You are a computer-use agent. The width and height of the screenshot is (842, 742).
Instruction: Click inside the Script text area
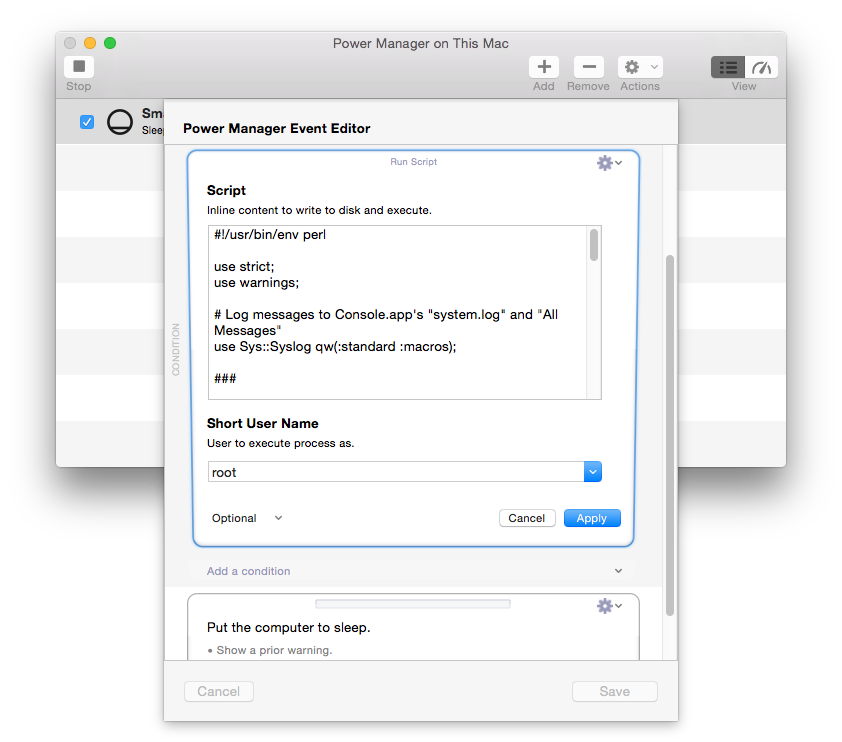[397, 312]
